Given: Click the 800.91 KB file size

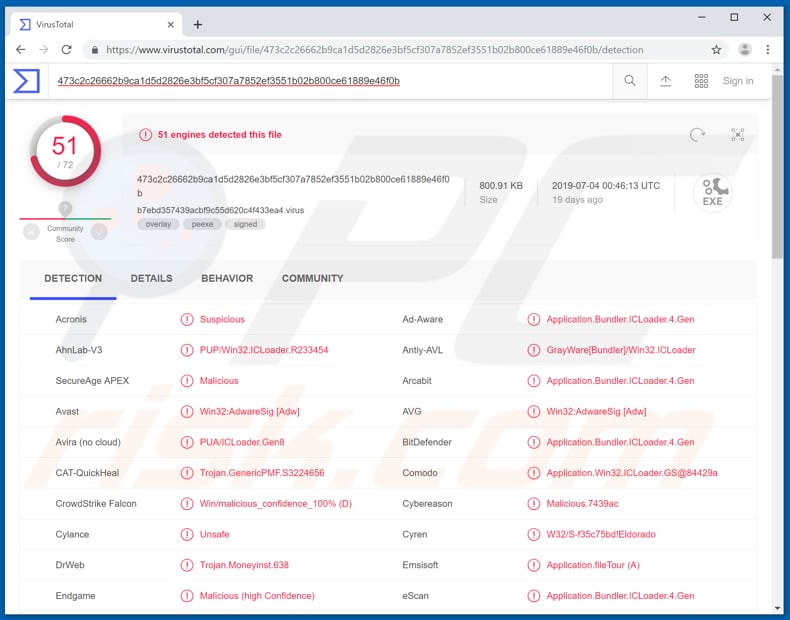Looking at the screenshot, I should pyautogui.click(x=501, y=186).
